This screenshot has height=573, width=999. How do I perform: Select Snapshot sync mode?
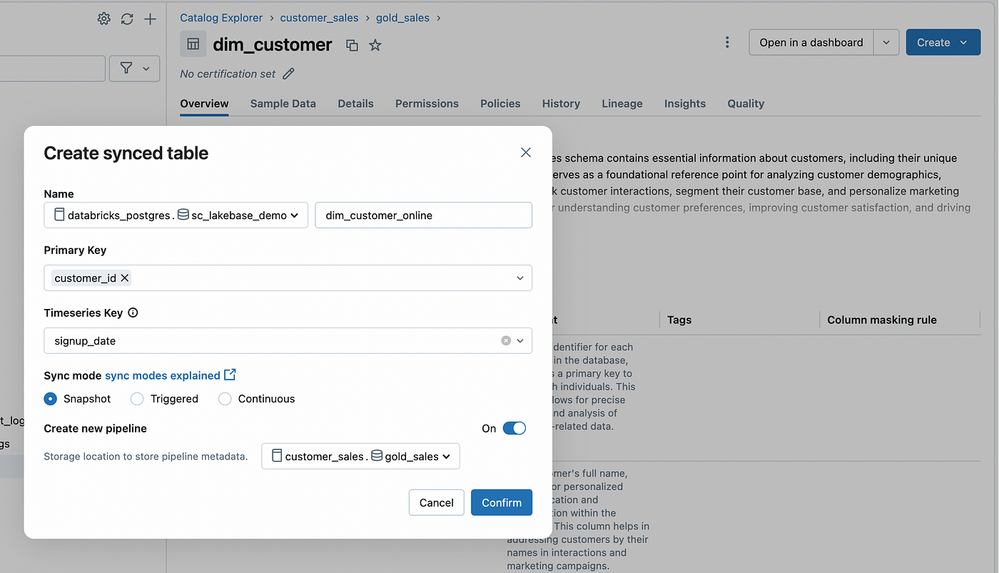51,399
